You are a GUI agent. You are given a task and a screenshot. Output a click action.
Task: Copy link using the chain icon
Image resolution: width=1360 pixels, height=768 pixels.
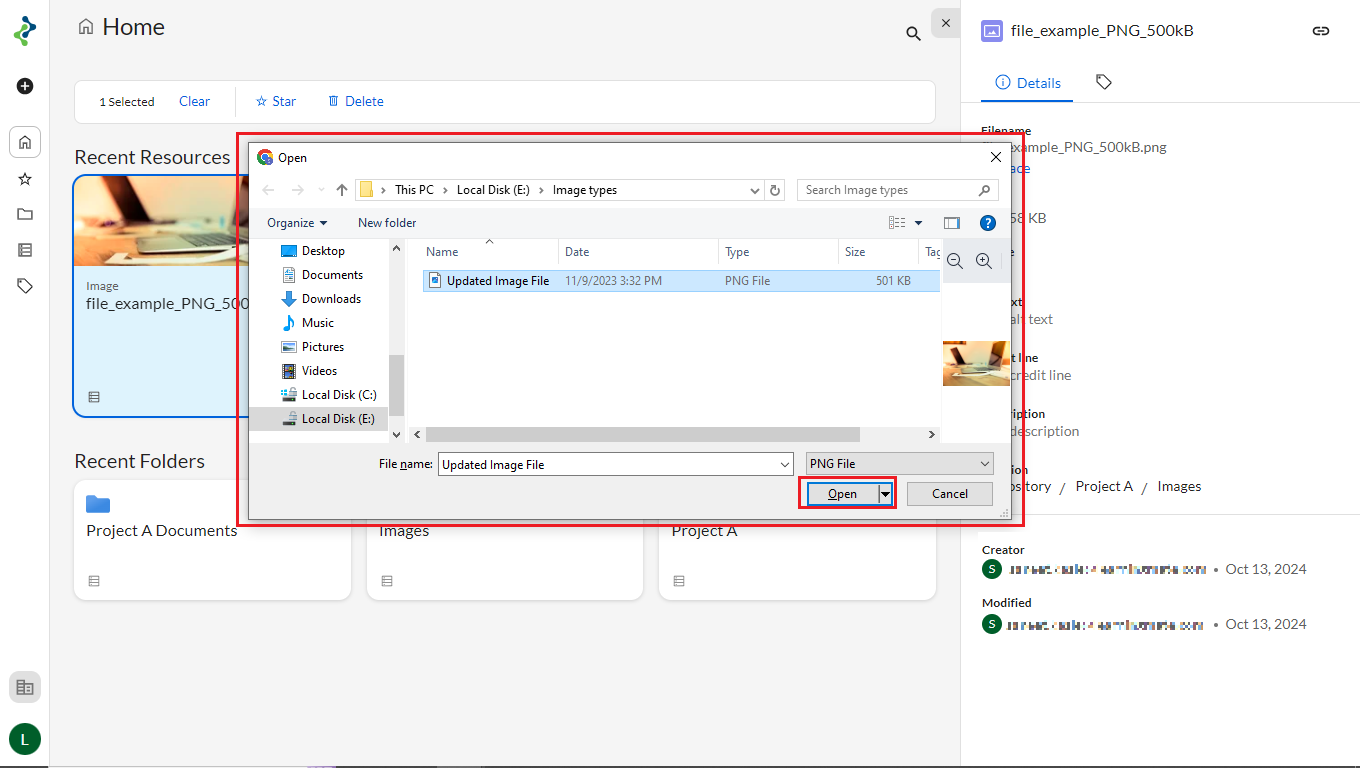click(x=1321, y=31)
